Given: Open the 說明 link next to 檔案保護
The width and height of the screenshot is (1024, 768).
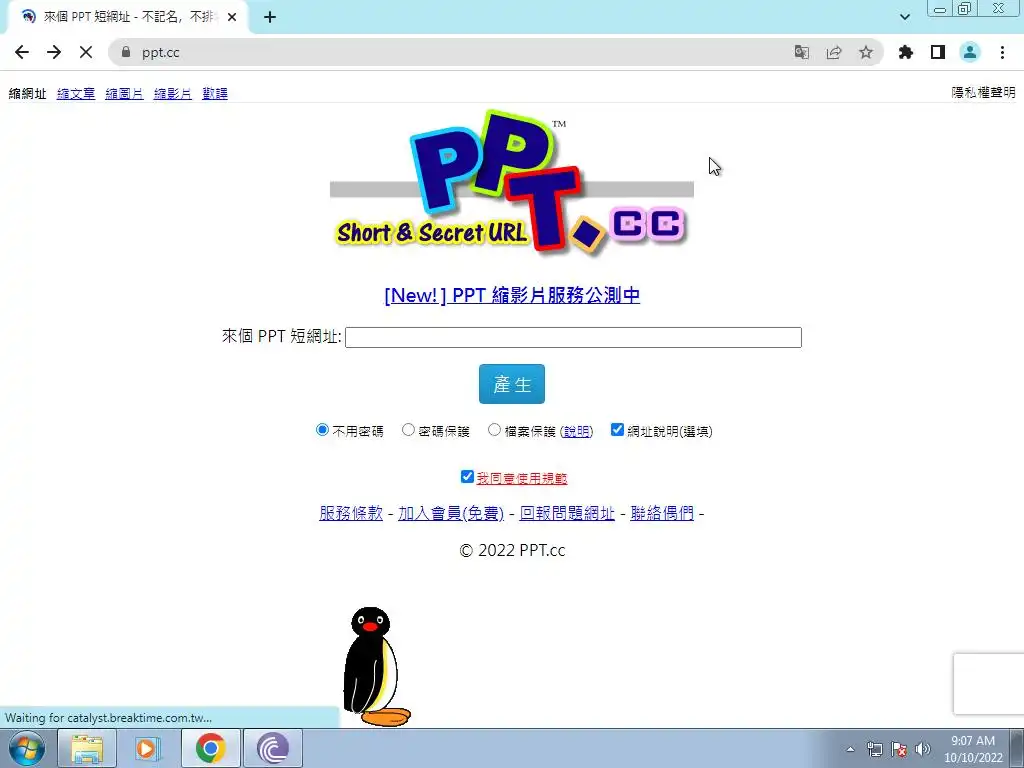Looking at the screenshot, I should point(577,431).
